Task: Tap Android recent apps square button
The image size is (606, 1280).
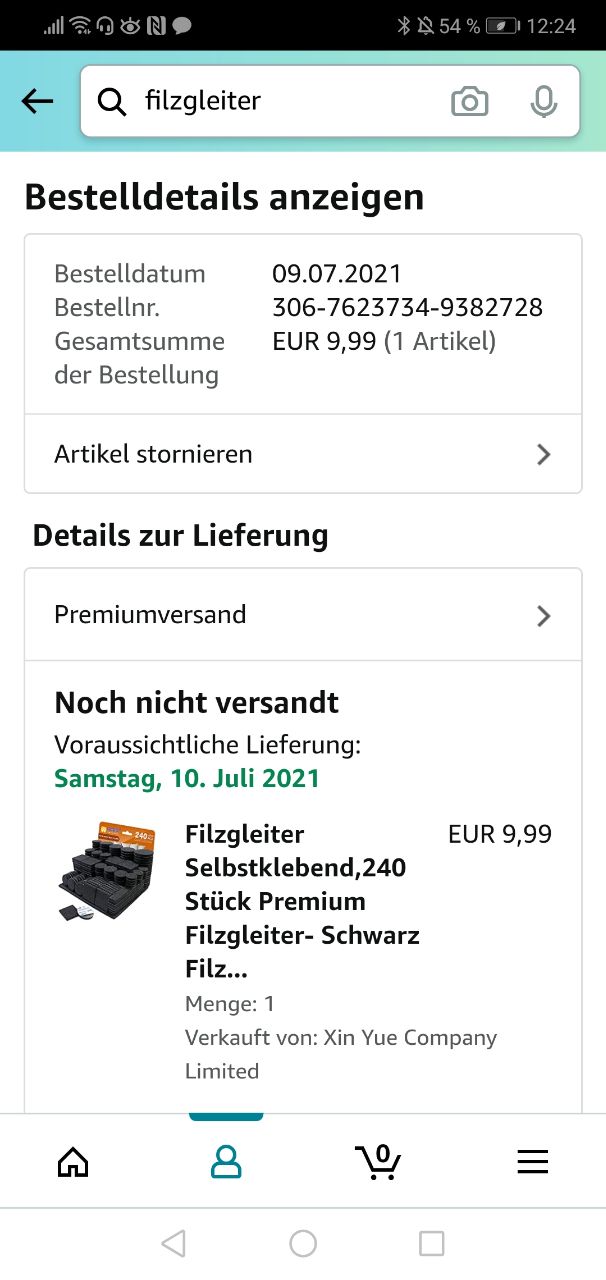Action: point(431,1243)
